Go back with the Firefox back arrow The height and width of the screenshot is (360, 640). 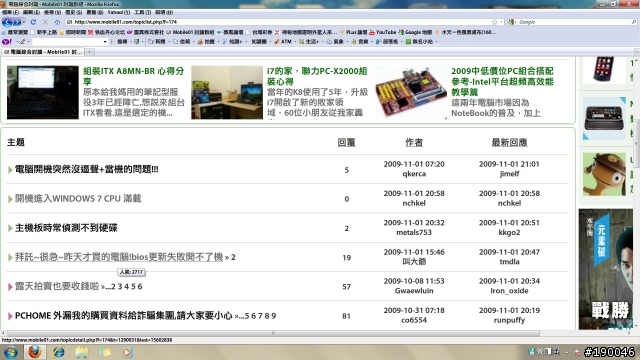click(x=7, y=22)
